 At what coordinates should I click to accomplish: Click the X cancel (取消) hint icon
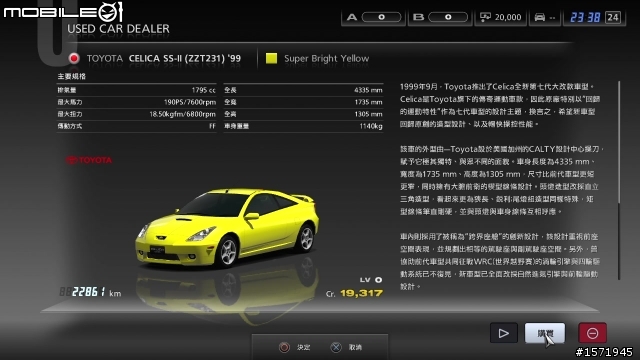336,347
